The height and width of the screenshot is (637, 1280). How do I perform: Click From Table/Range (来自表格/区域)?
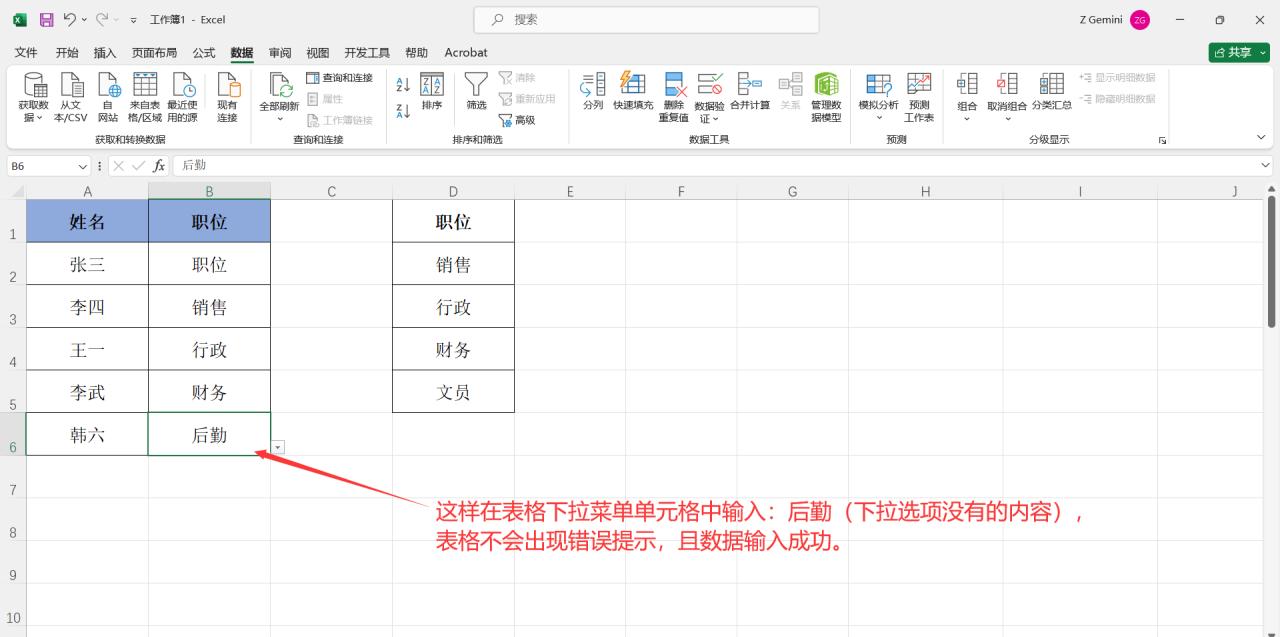[145, 98]
